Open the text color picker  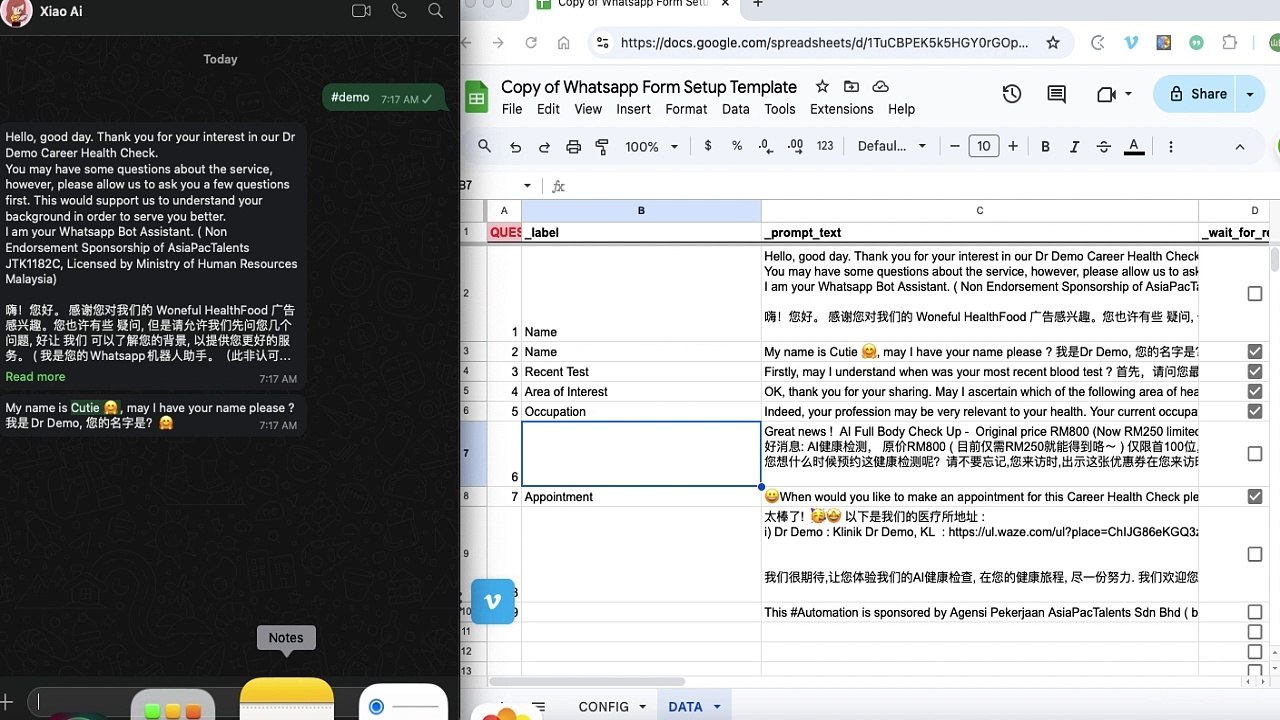tap(1134, 146)
